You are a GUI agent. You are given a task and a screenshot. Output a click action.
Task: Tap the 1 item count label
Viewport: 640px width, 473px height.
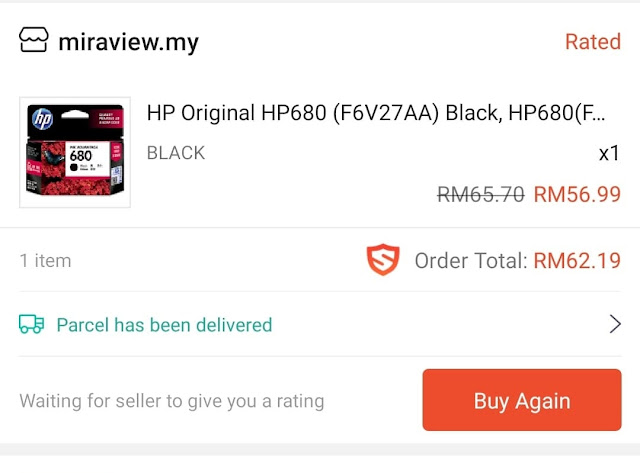(x=45, y=260)
